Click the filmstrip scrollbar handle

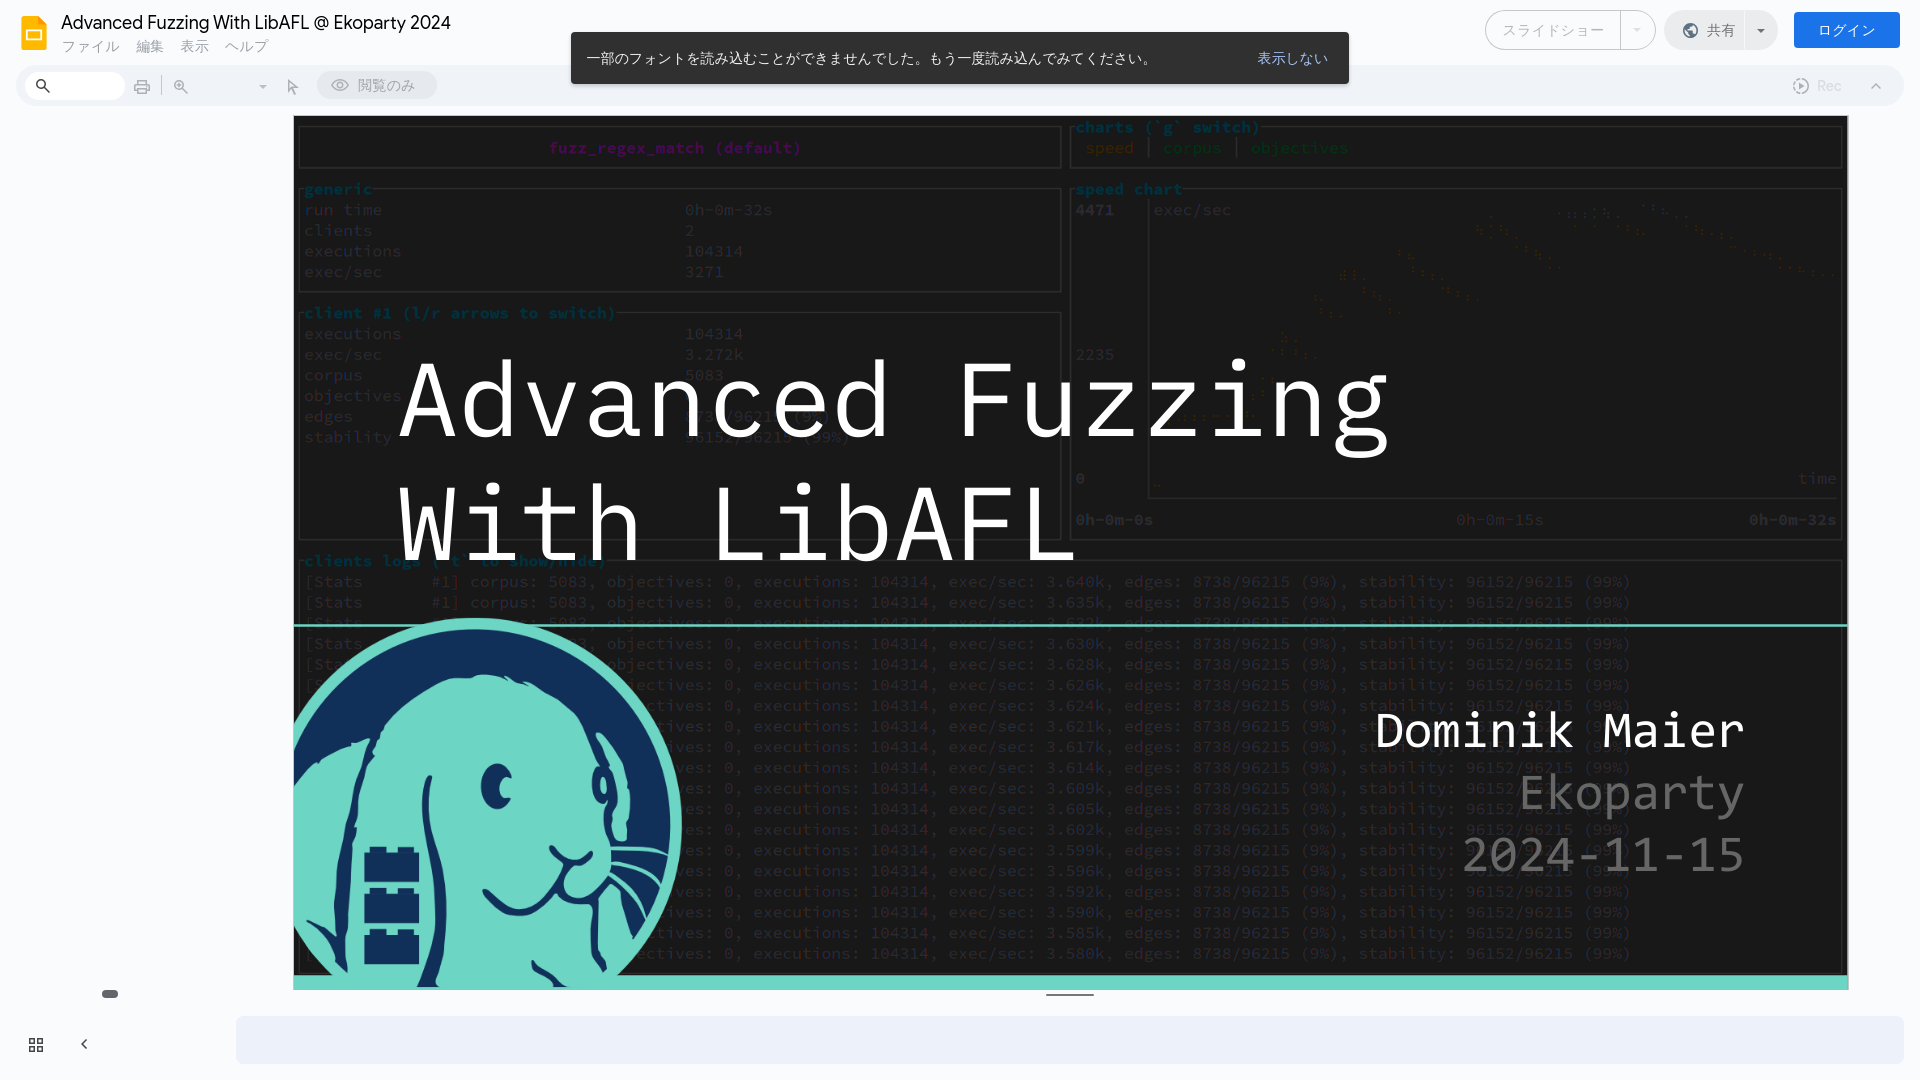(110, 994)
